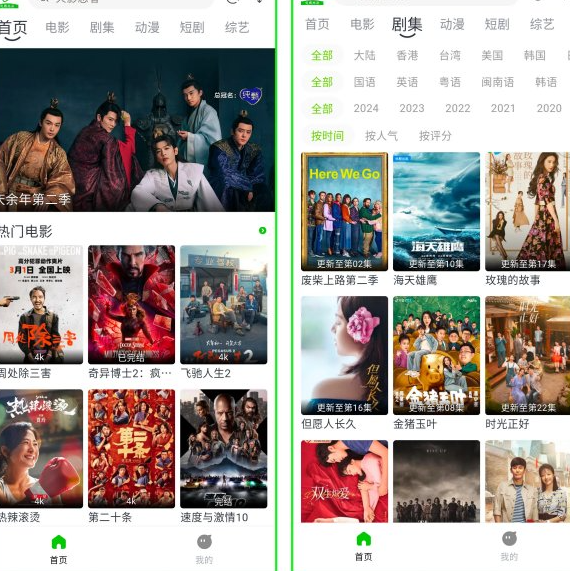570x571 pixels.
Task: Click the green arrow beside 热门电影
Action: pos(262,231)
